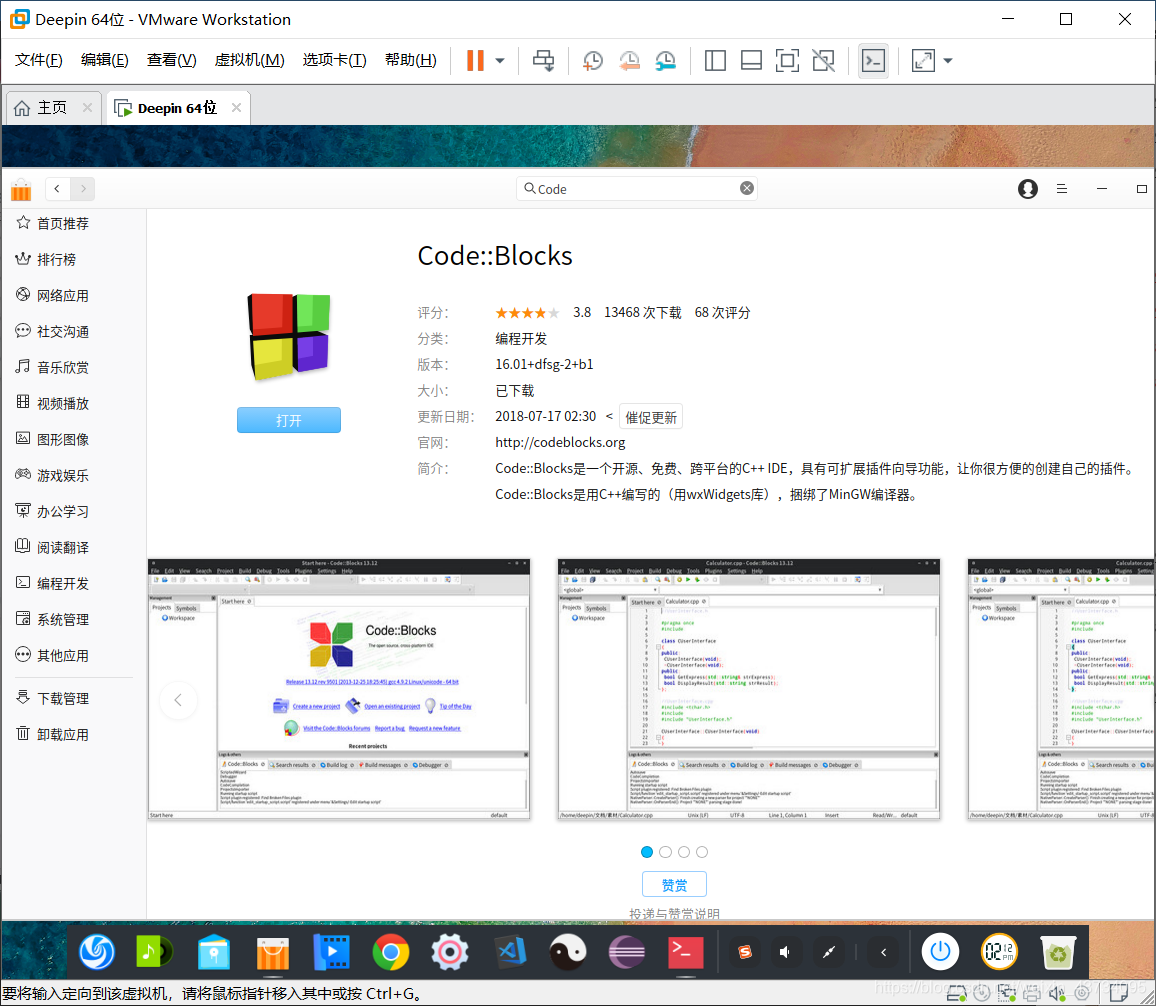This screenshot has width=1156, height=1006.
Task: Select the third screenshot page dot
Action: [x=683, y=852]
